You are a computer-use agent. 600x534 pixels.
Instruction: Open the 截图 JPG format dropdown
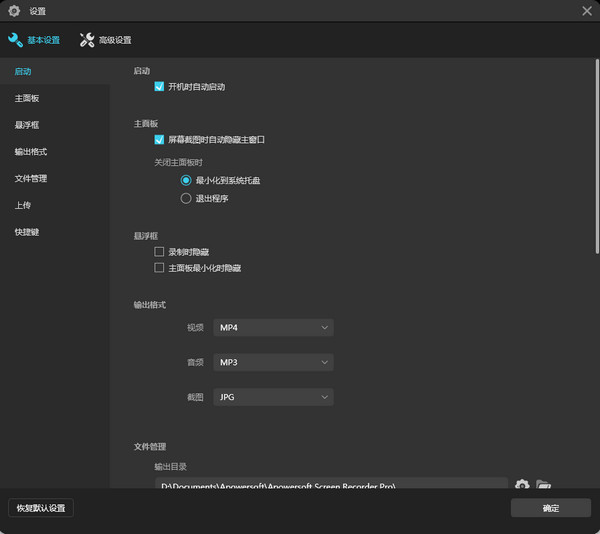pos(273,397)
